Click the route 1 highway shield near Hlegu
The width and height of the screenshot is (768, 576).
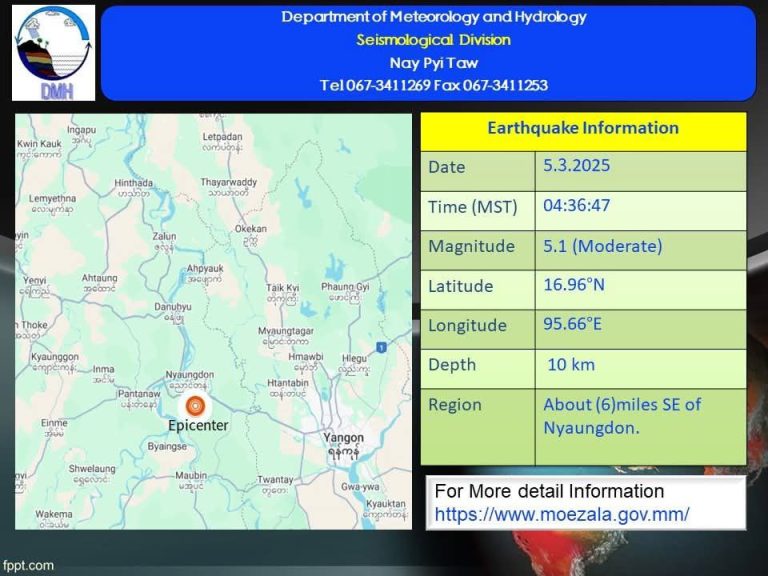tap(381, 347)
